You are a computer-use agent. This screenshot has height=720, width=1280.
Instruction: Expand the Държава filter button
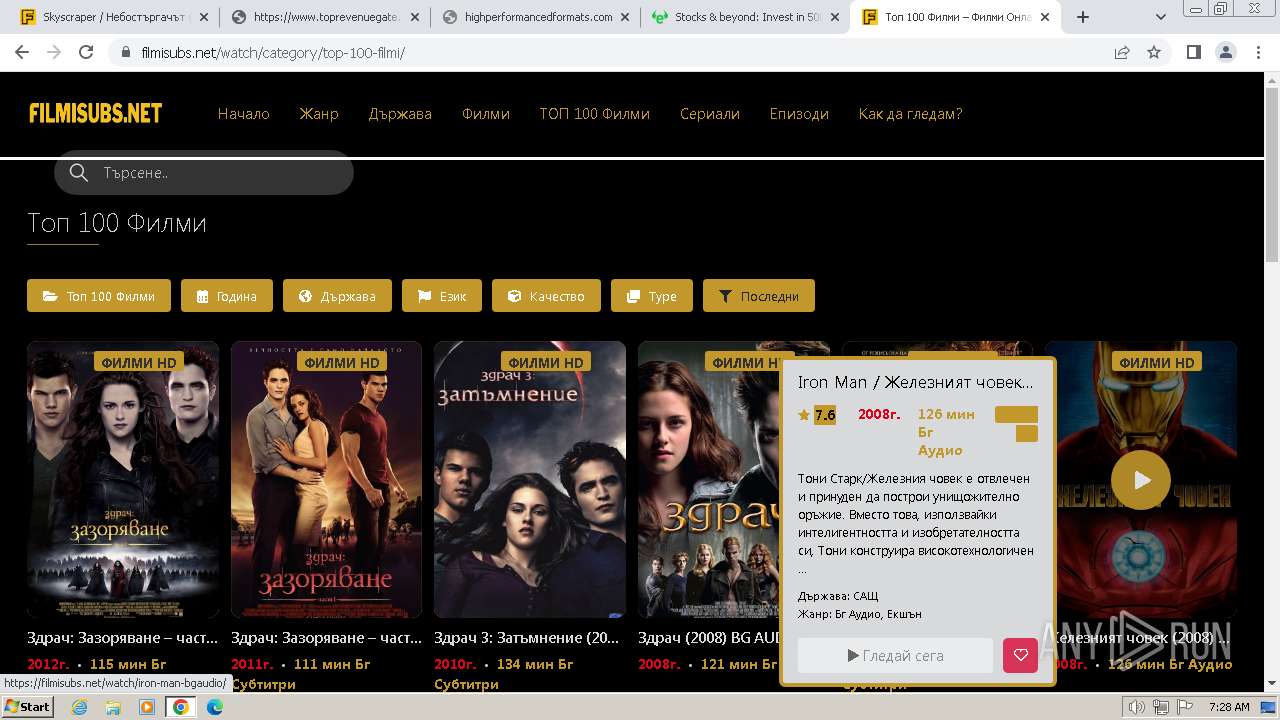click(337, 296)
